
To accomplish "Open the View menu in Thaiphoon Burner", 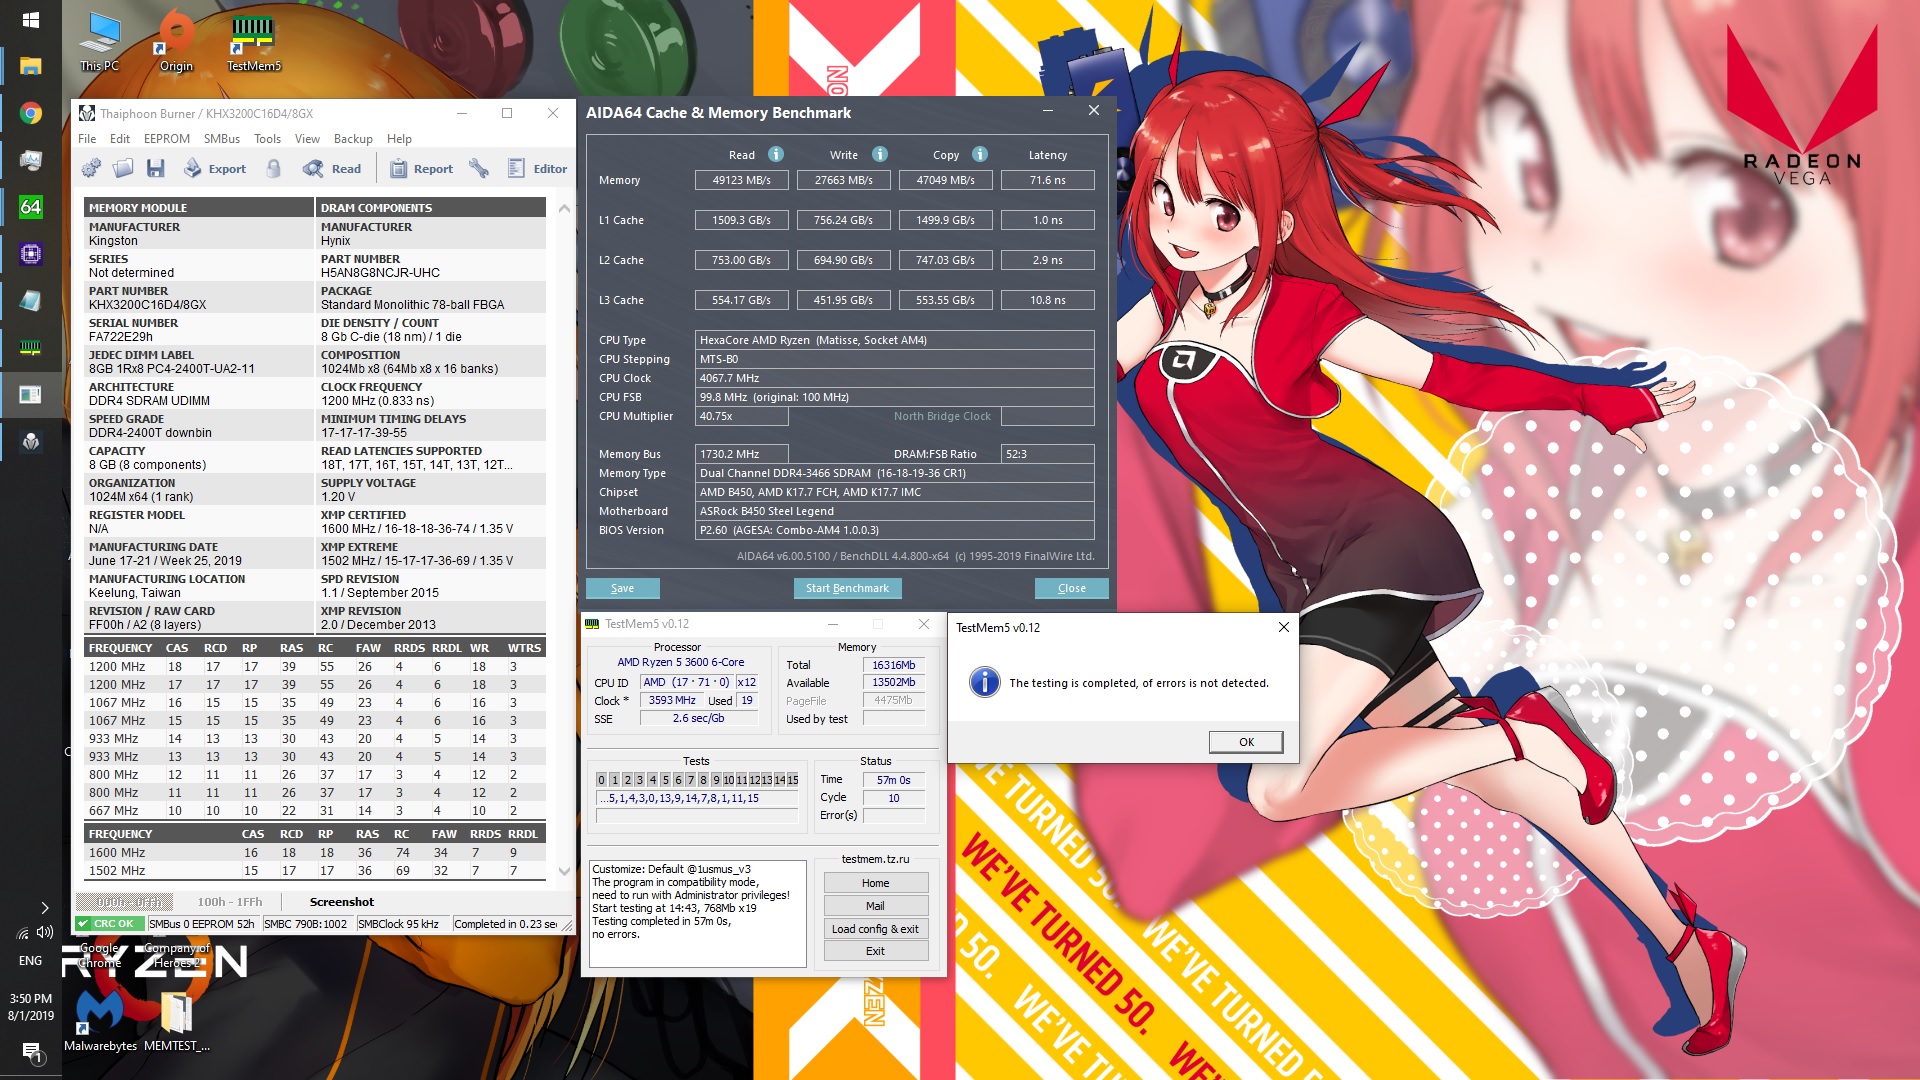I will point(307,139).
